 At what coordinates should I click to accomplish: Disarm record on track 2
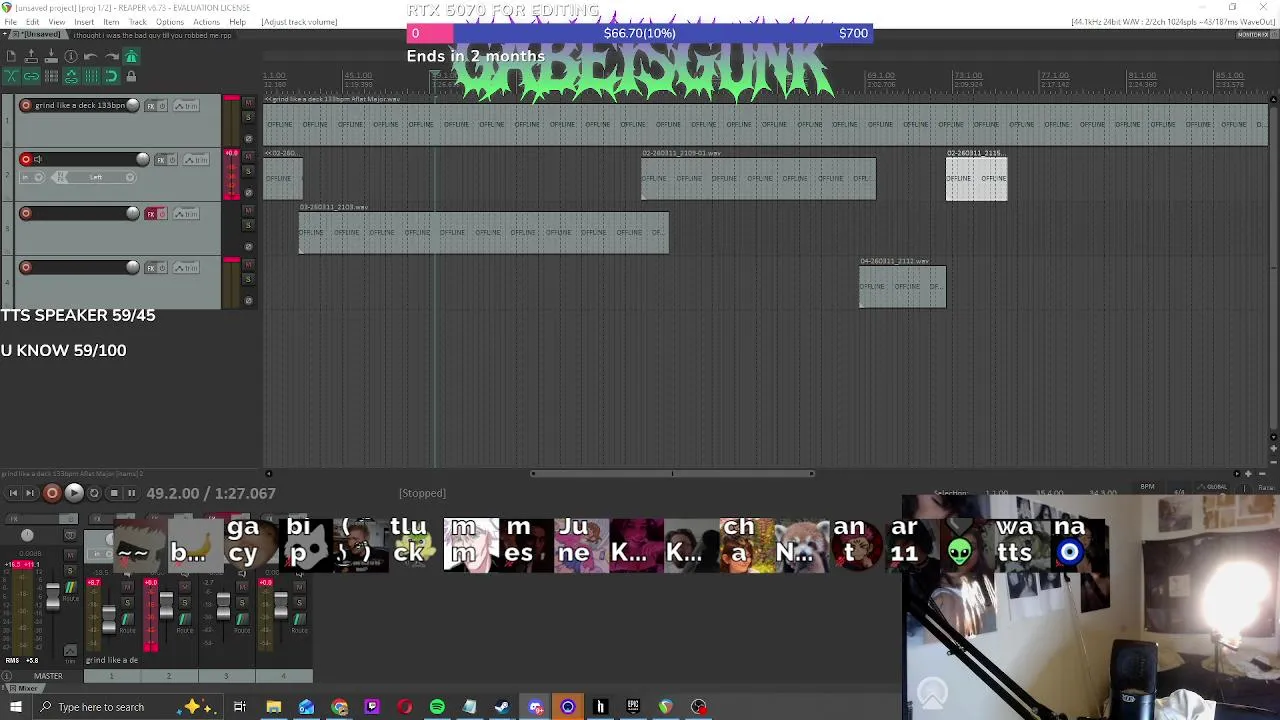pyautogui.click(x=26, y=160)
